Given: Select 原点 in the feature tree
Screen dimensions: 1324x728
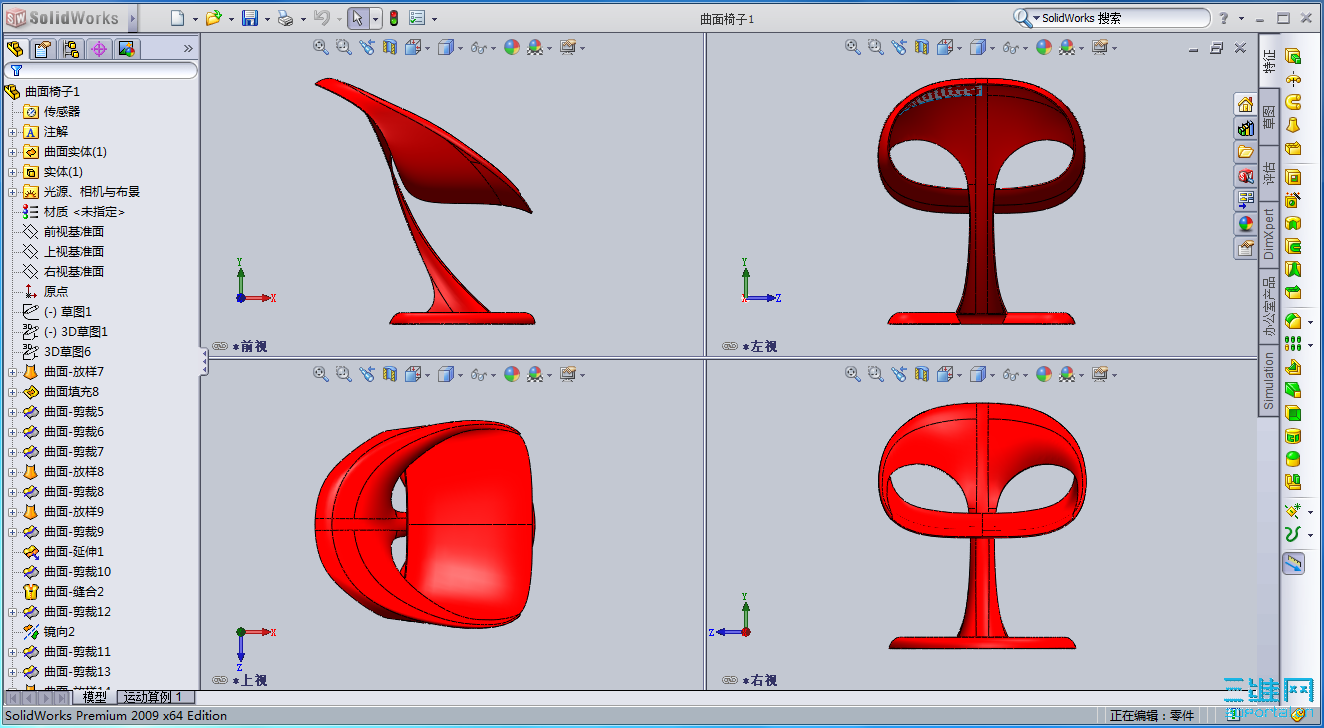Looking at the screenshot, I should pos(56,292).
